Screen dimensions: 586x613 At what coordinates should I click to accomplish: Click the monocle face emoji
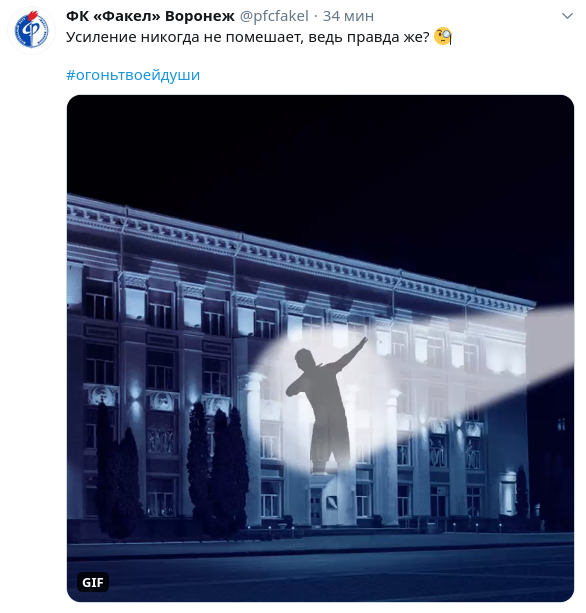pyautogui.click(x=443, y=37)
